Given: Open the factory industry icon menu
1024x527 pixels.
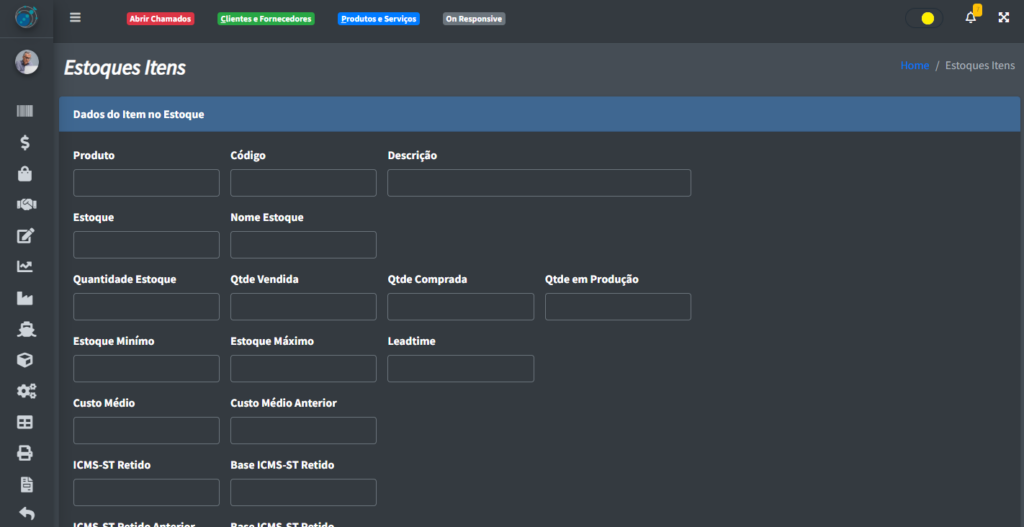Looking at the screenshot, I should pos(26,298).
